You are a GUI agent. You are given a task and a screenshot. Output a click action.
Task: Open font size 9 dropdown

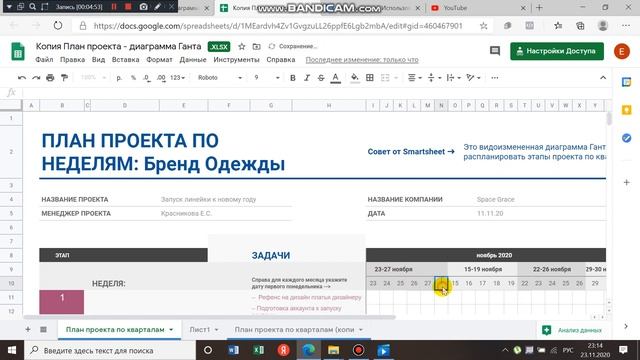267,78
